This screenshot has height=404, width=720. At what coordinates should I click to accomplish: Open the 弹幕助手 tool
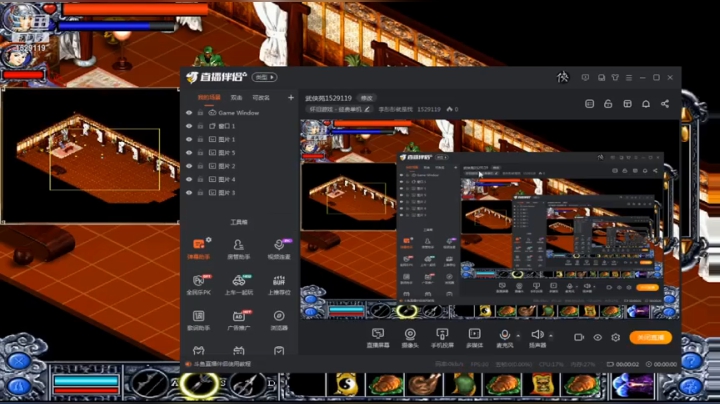click(x=199, y=248)
